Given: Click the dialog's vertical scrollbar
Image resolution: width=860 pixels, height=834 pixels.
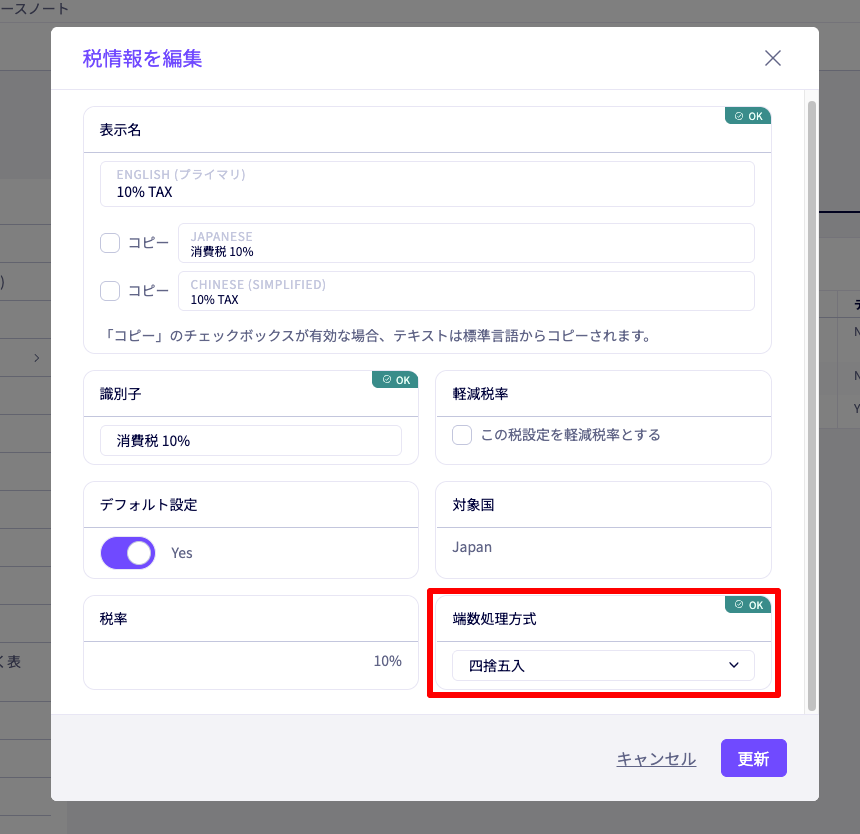Looking at the screenshot, I should pos(812,400).
